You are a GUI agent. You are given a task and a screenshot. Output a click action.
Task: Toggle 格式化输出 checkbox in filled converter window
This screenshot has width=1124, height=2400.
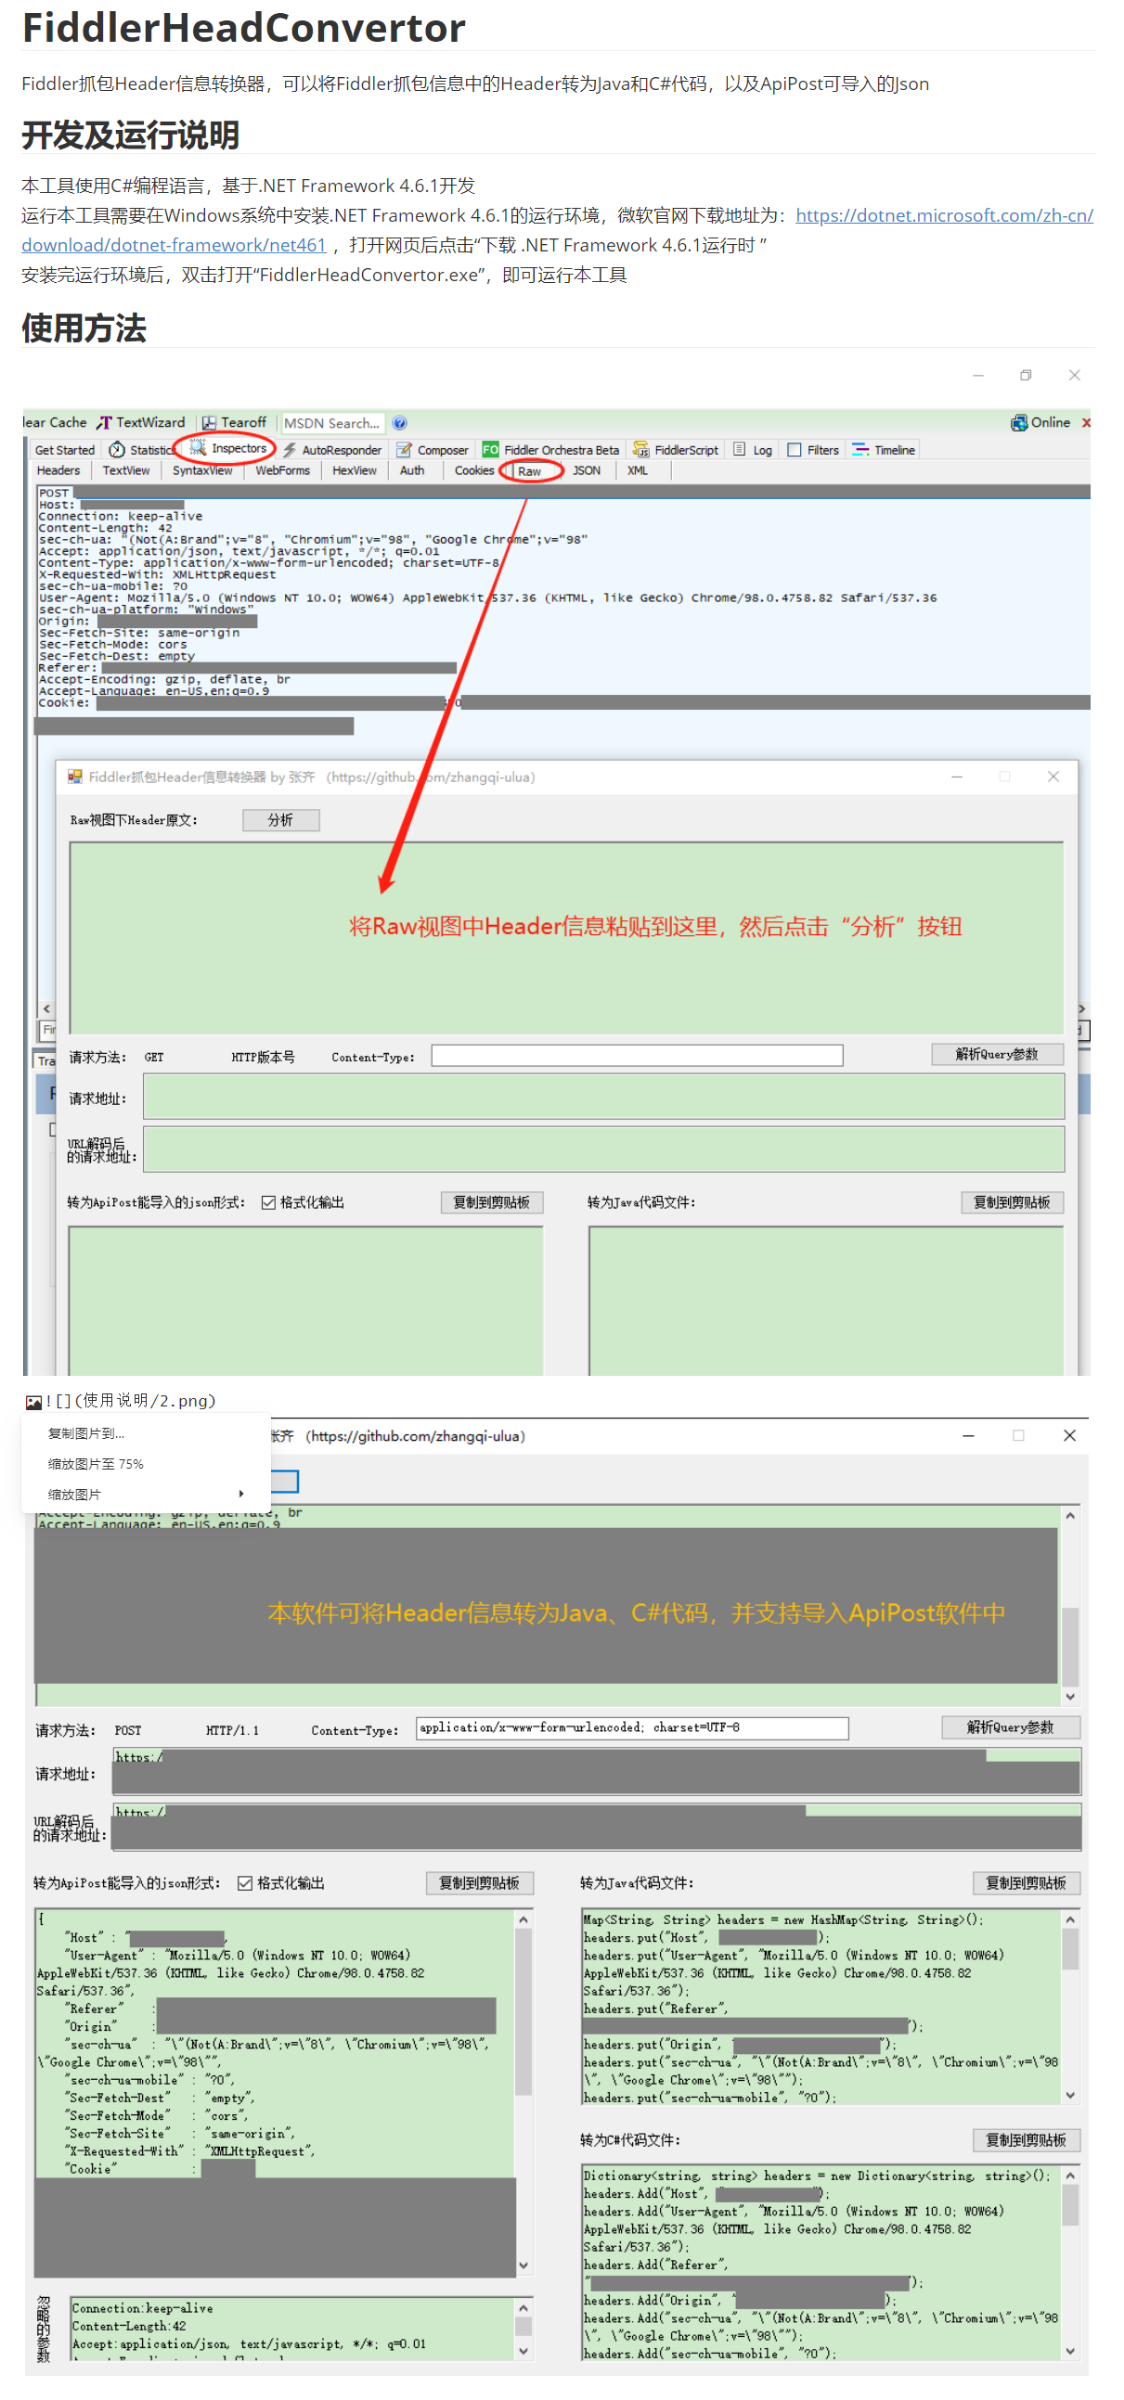[x=245, y=1883]
